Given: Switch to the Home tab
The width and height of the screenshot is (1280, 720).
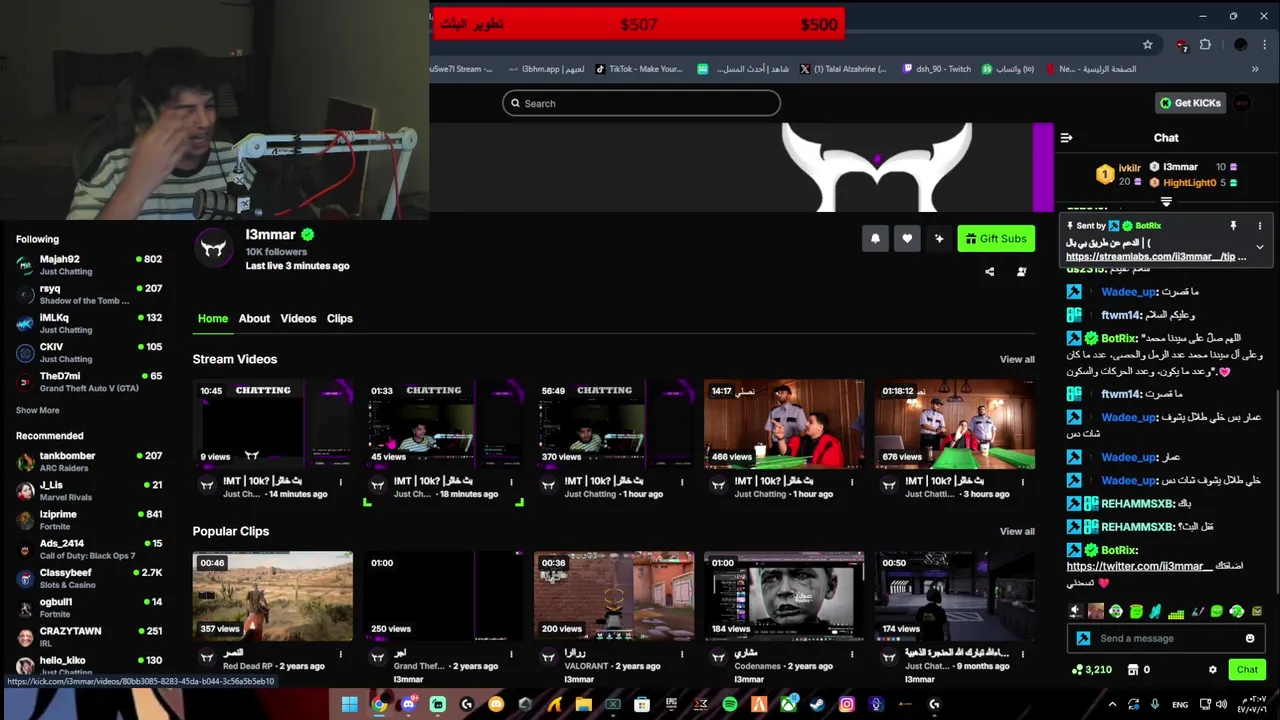Looking at the screenshot, I should 212,318.
